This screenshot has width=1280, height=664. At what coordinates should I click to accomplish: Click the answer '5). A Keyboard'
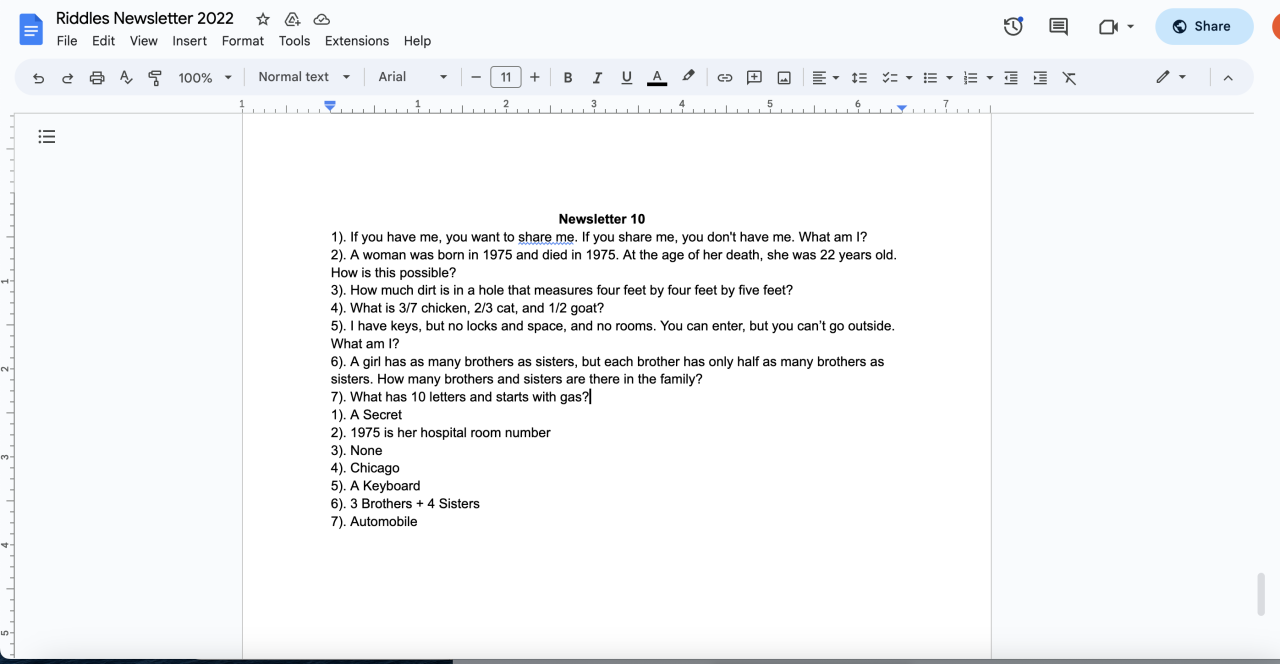click(x=376, y=486)
